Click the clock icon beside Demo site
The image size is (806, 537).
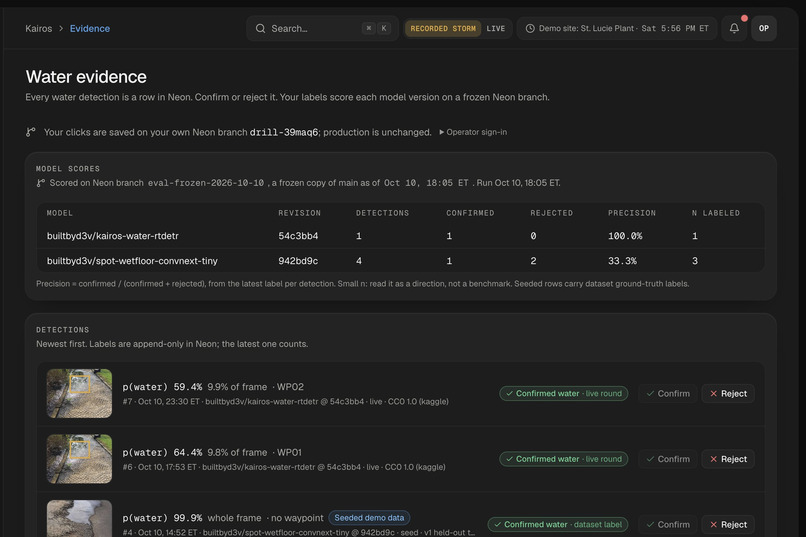(530, 28)
